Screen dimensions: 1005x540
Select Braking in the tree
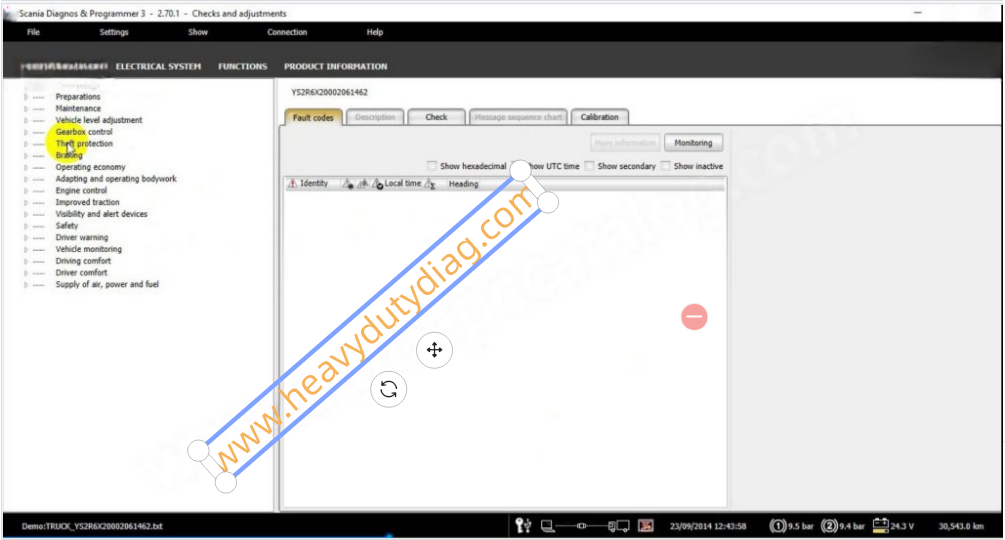click(69, 155)
